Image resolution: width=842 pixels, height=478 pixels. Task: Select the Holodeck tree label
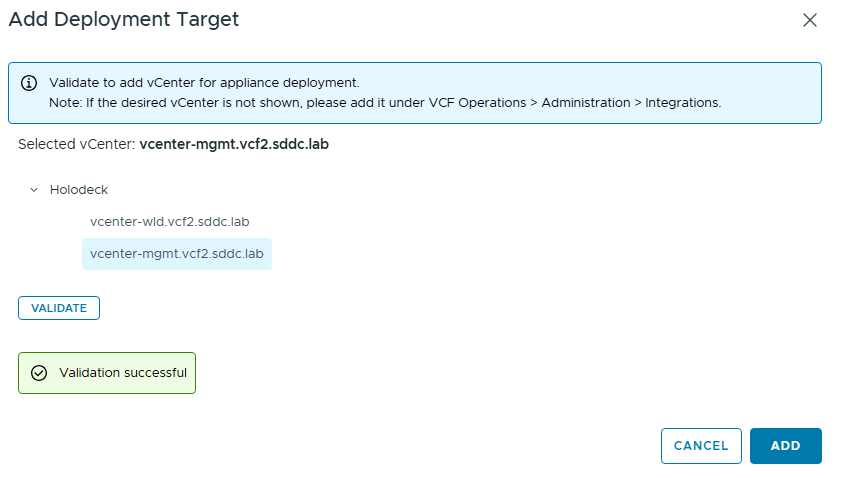point(78,190)
